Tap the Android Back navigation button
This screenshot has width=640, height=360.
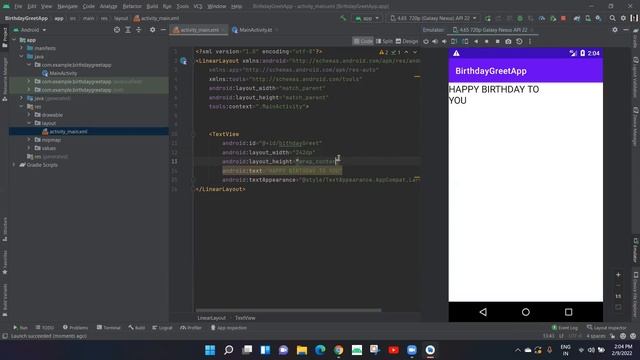483,312
